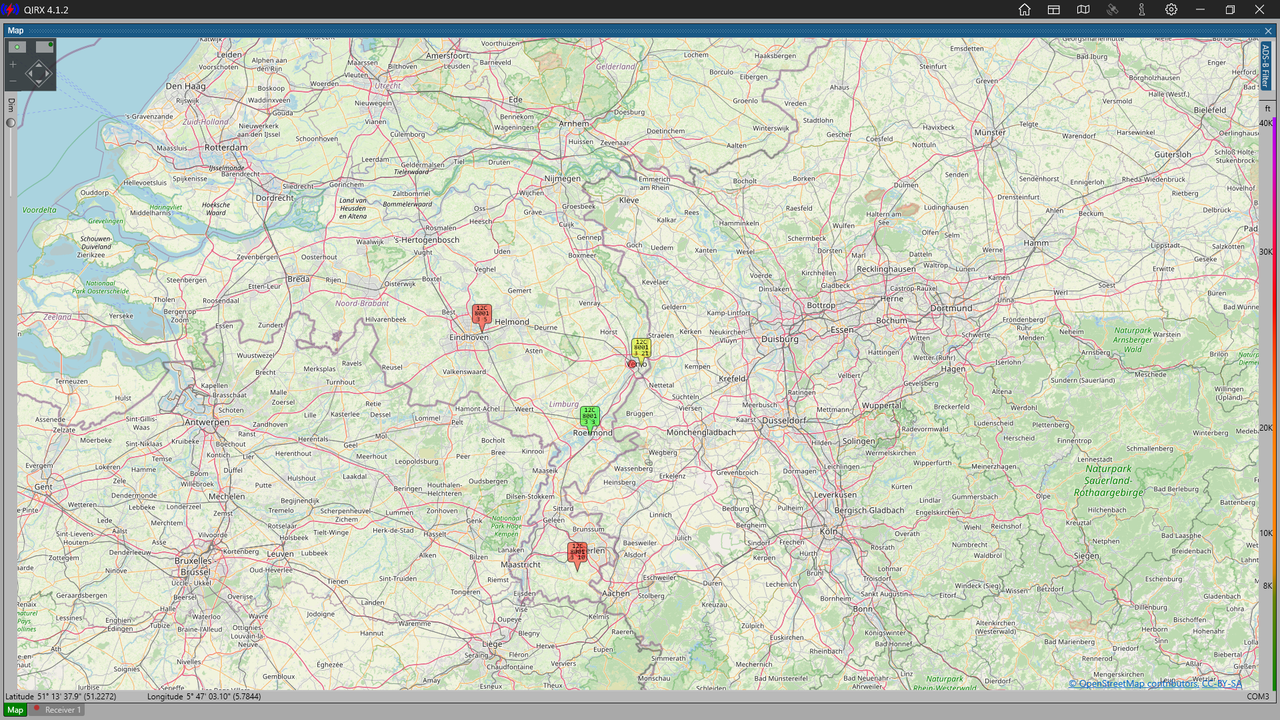Screen dimensions: 1280x720
Task: Click the Maastricht city label on map
Action: 520,565
